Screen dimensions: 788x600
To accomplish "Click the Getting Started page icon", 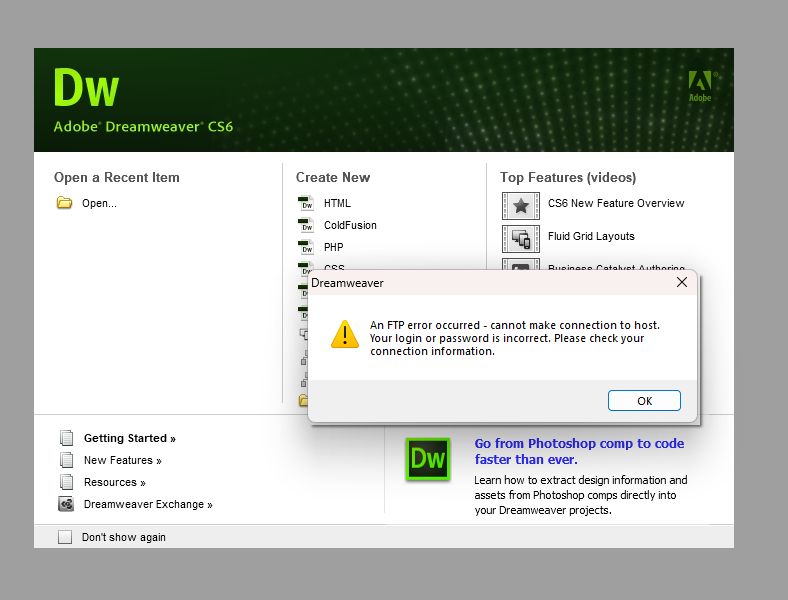I will 66,438.
